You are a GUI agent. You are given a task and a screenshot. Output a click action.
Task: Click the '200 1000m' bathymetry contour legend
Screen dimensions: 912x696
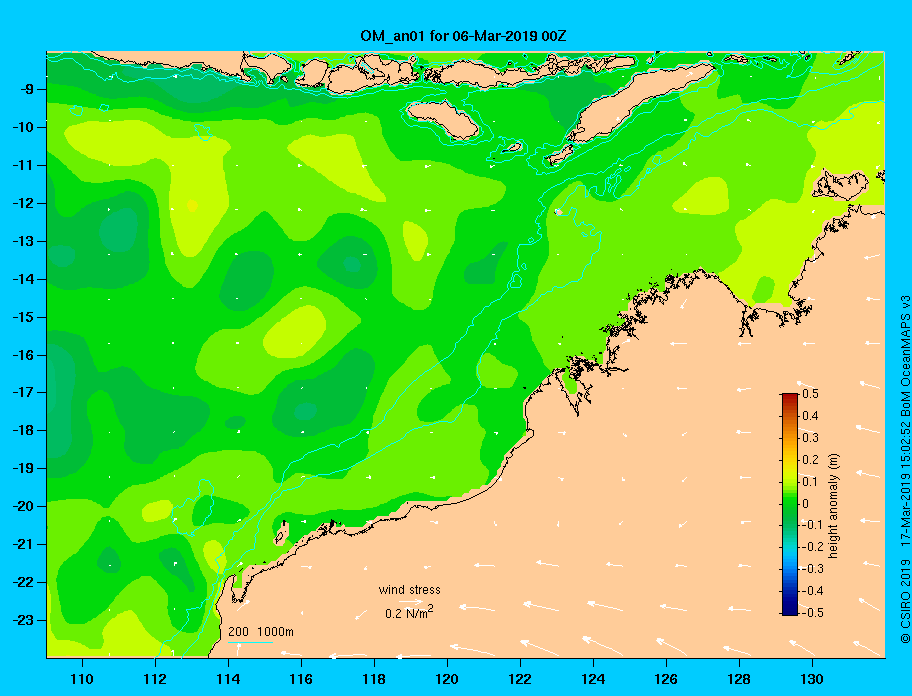click(261, 632)
